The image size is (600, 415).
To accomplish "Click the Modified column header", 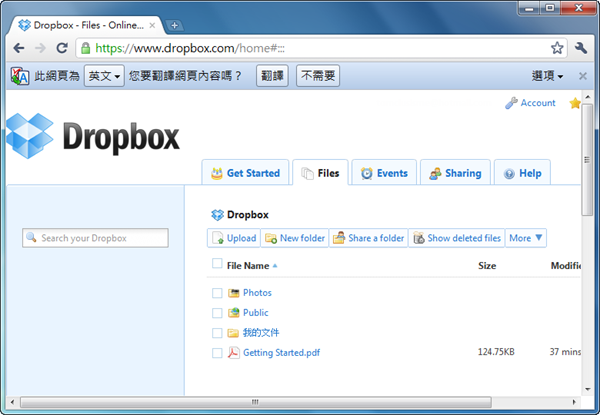I will click(x=566, y=265).
